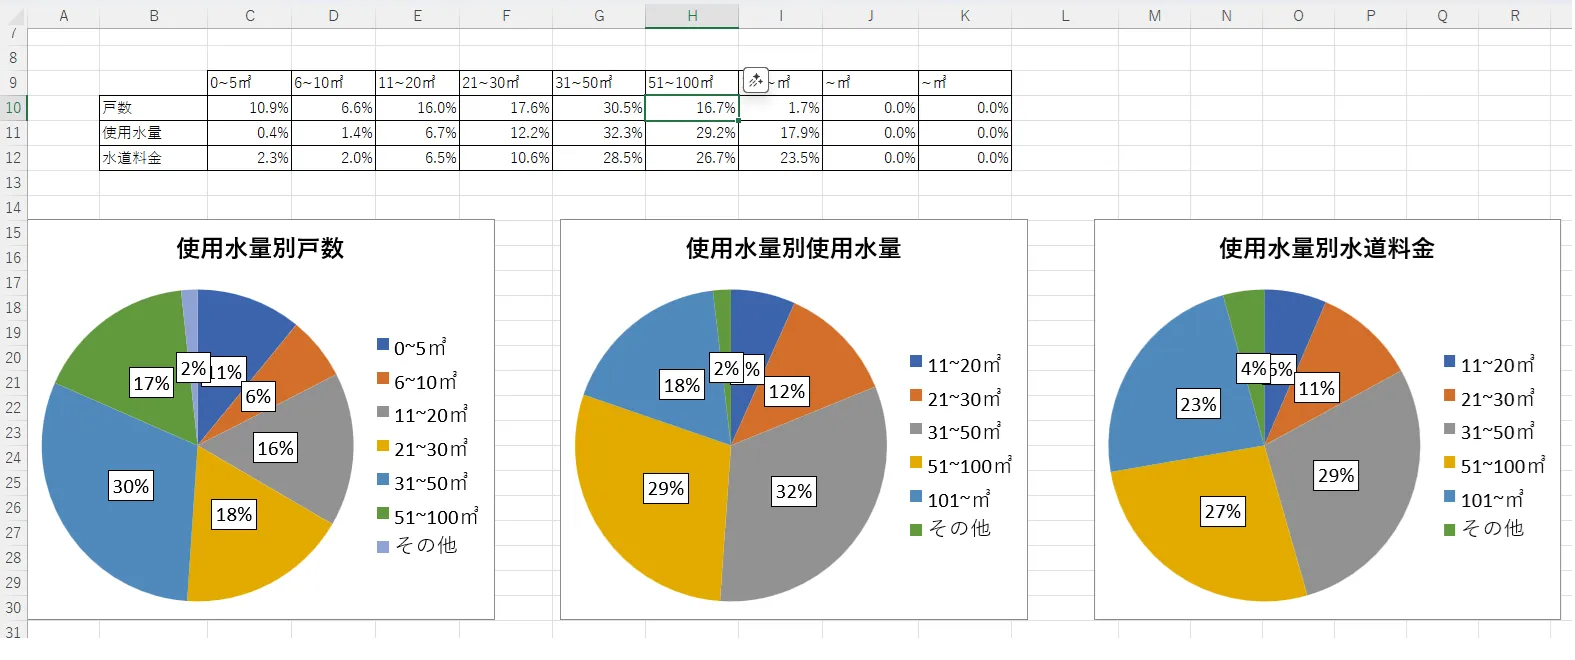Click the 水道料金 row label cell
Image resolution: width=1575 pixels, height=660 pixels.
(x=154, y=158)
